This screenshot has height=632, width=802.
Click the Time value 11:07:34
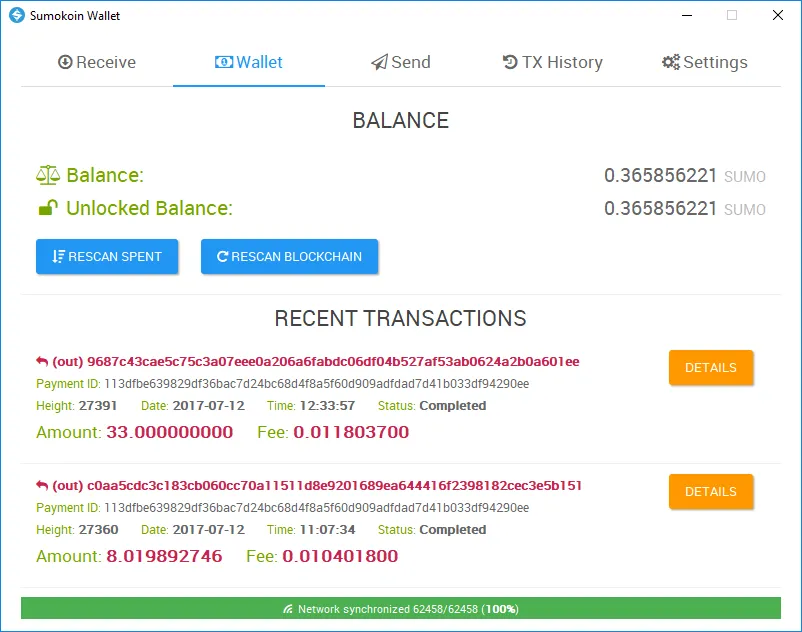coord(327,530)
